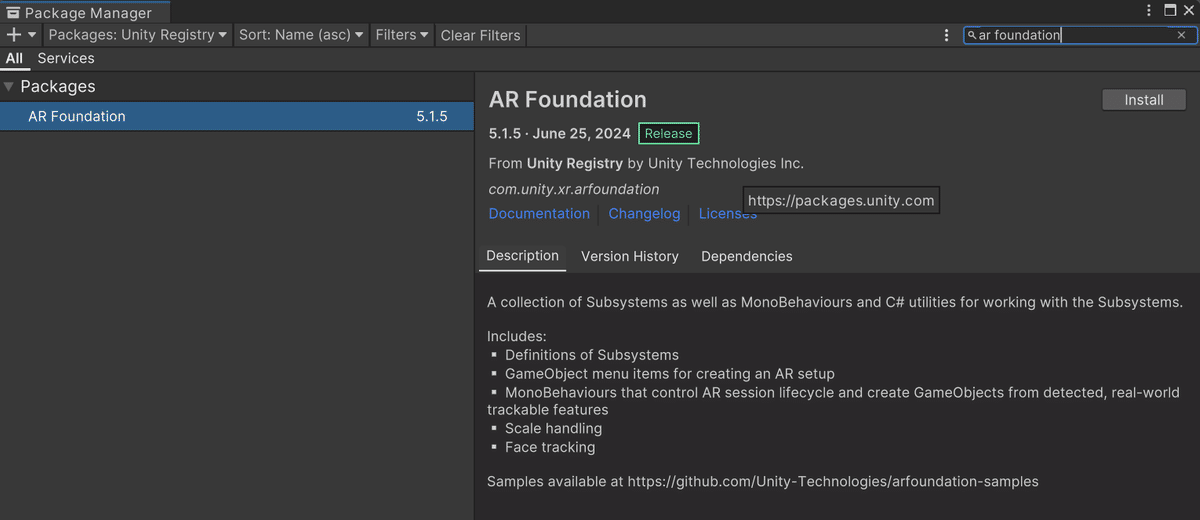Screen dimensions: 1200x520
Task: Click the AR Foundation title heading
Action: (x=568, y=100)
